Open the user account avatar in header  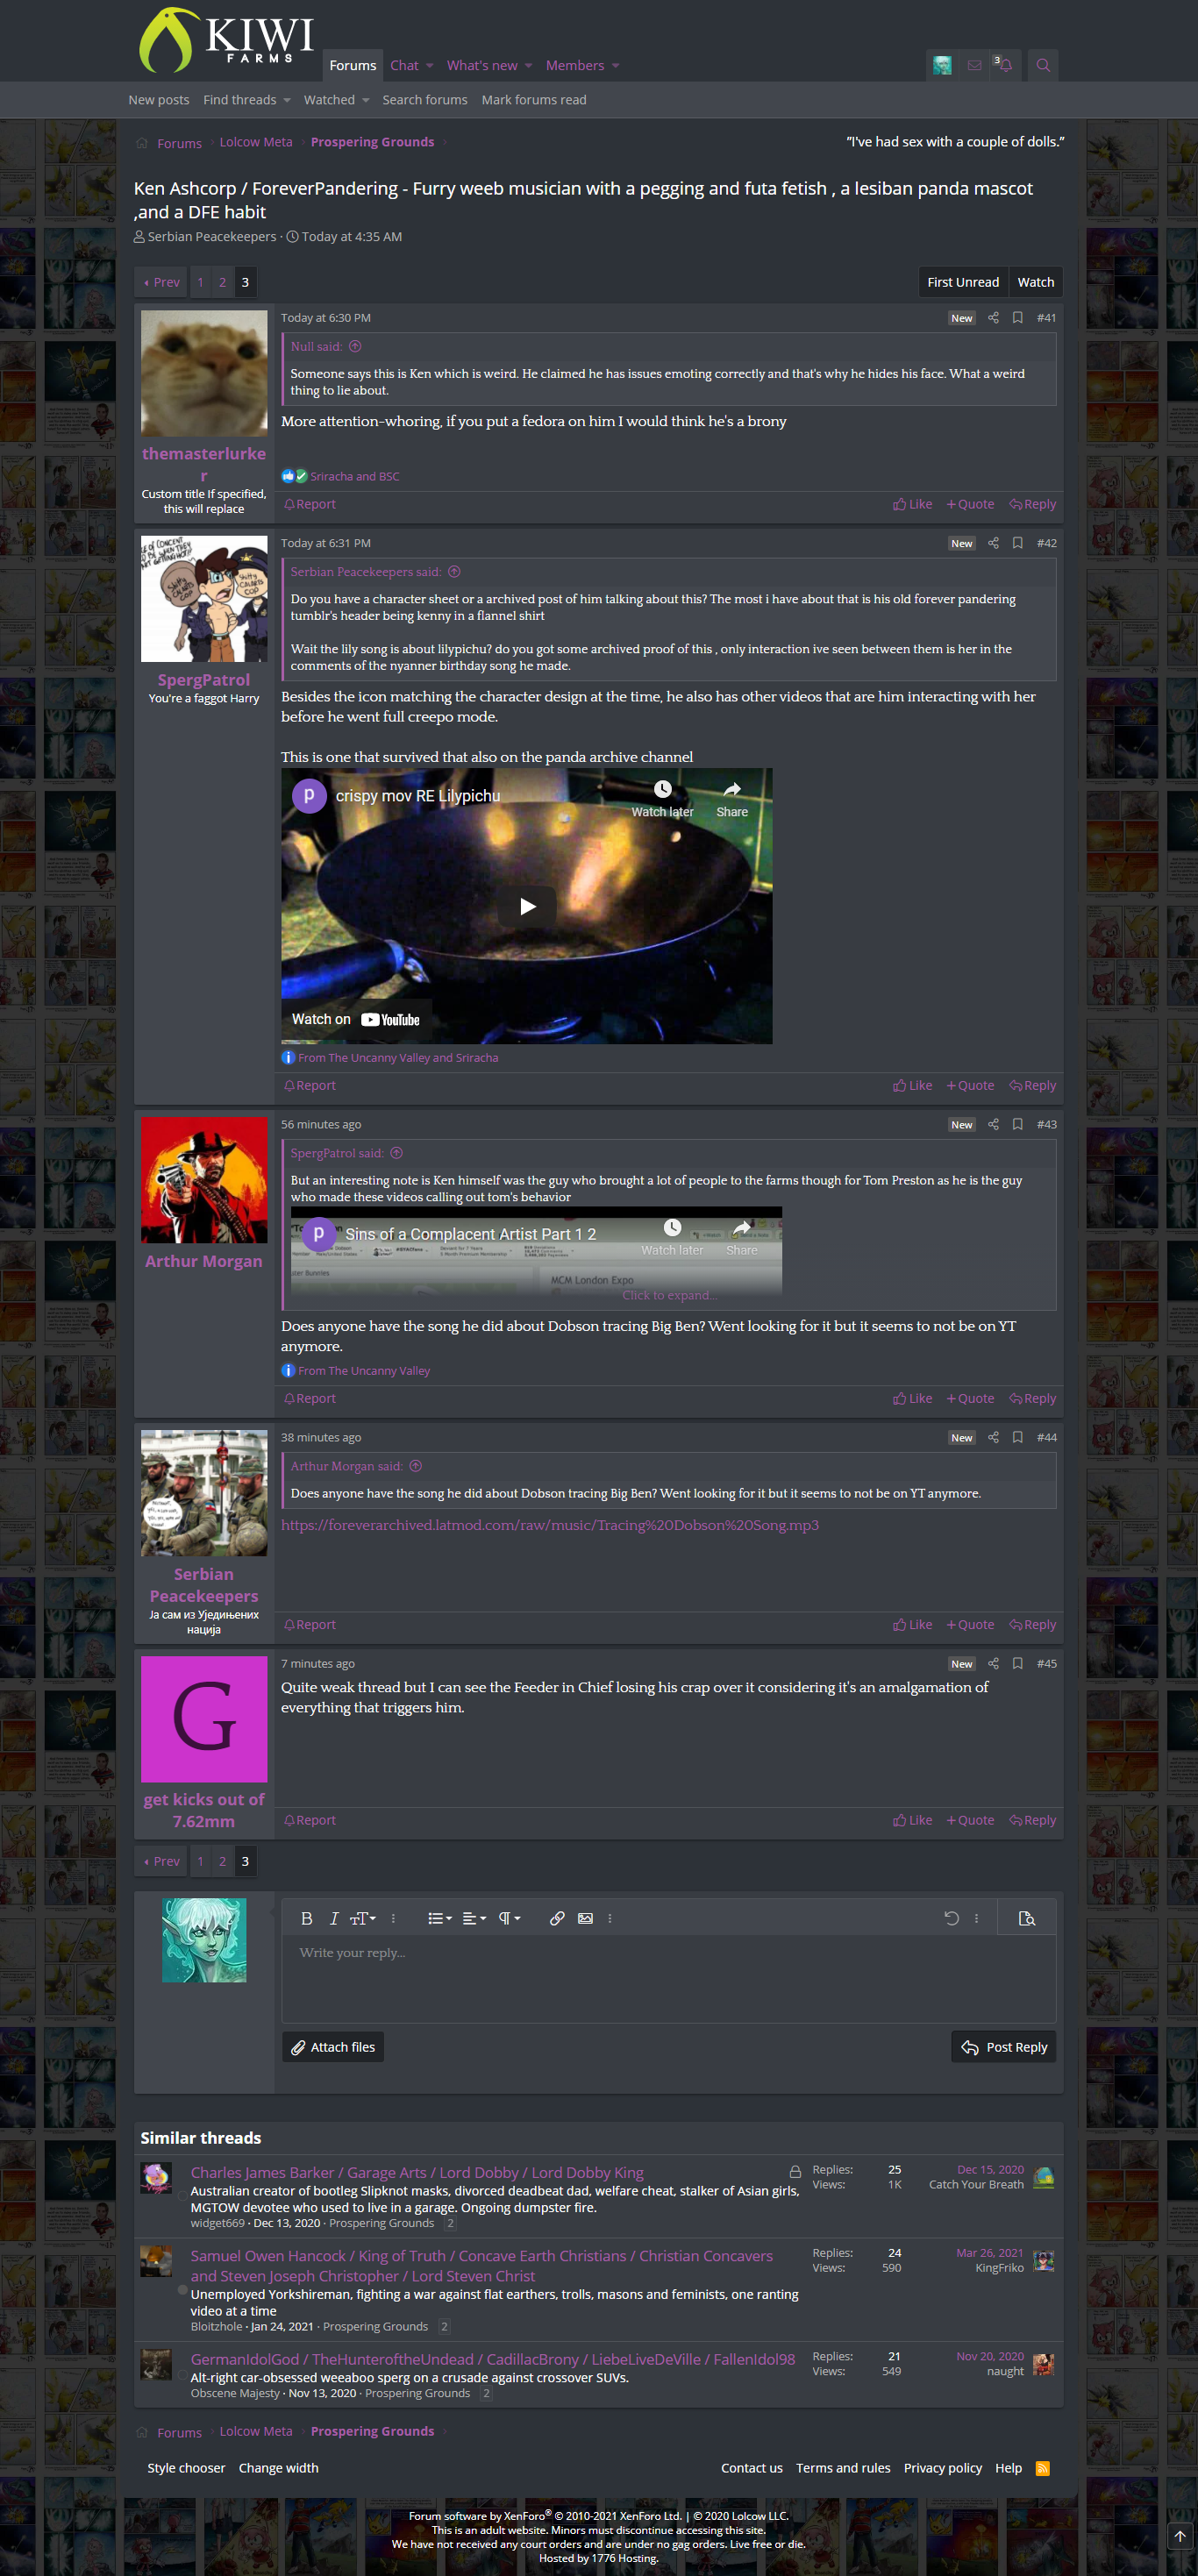tap(942, 65)
